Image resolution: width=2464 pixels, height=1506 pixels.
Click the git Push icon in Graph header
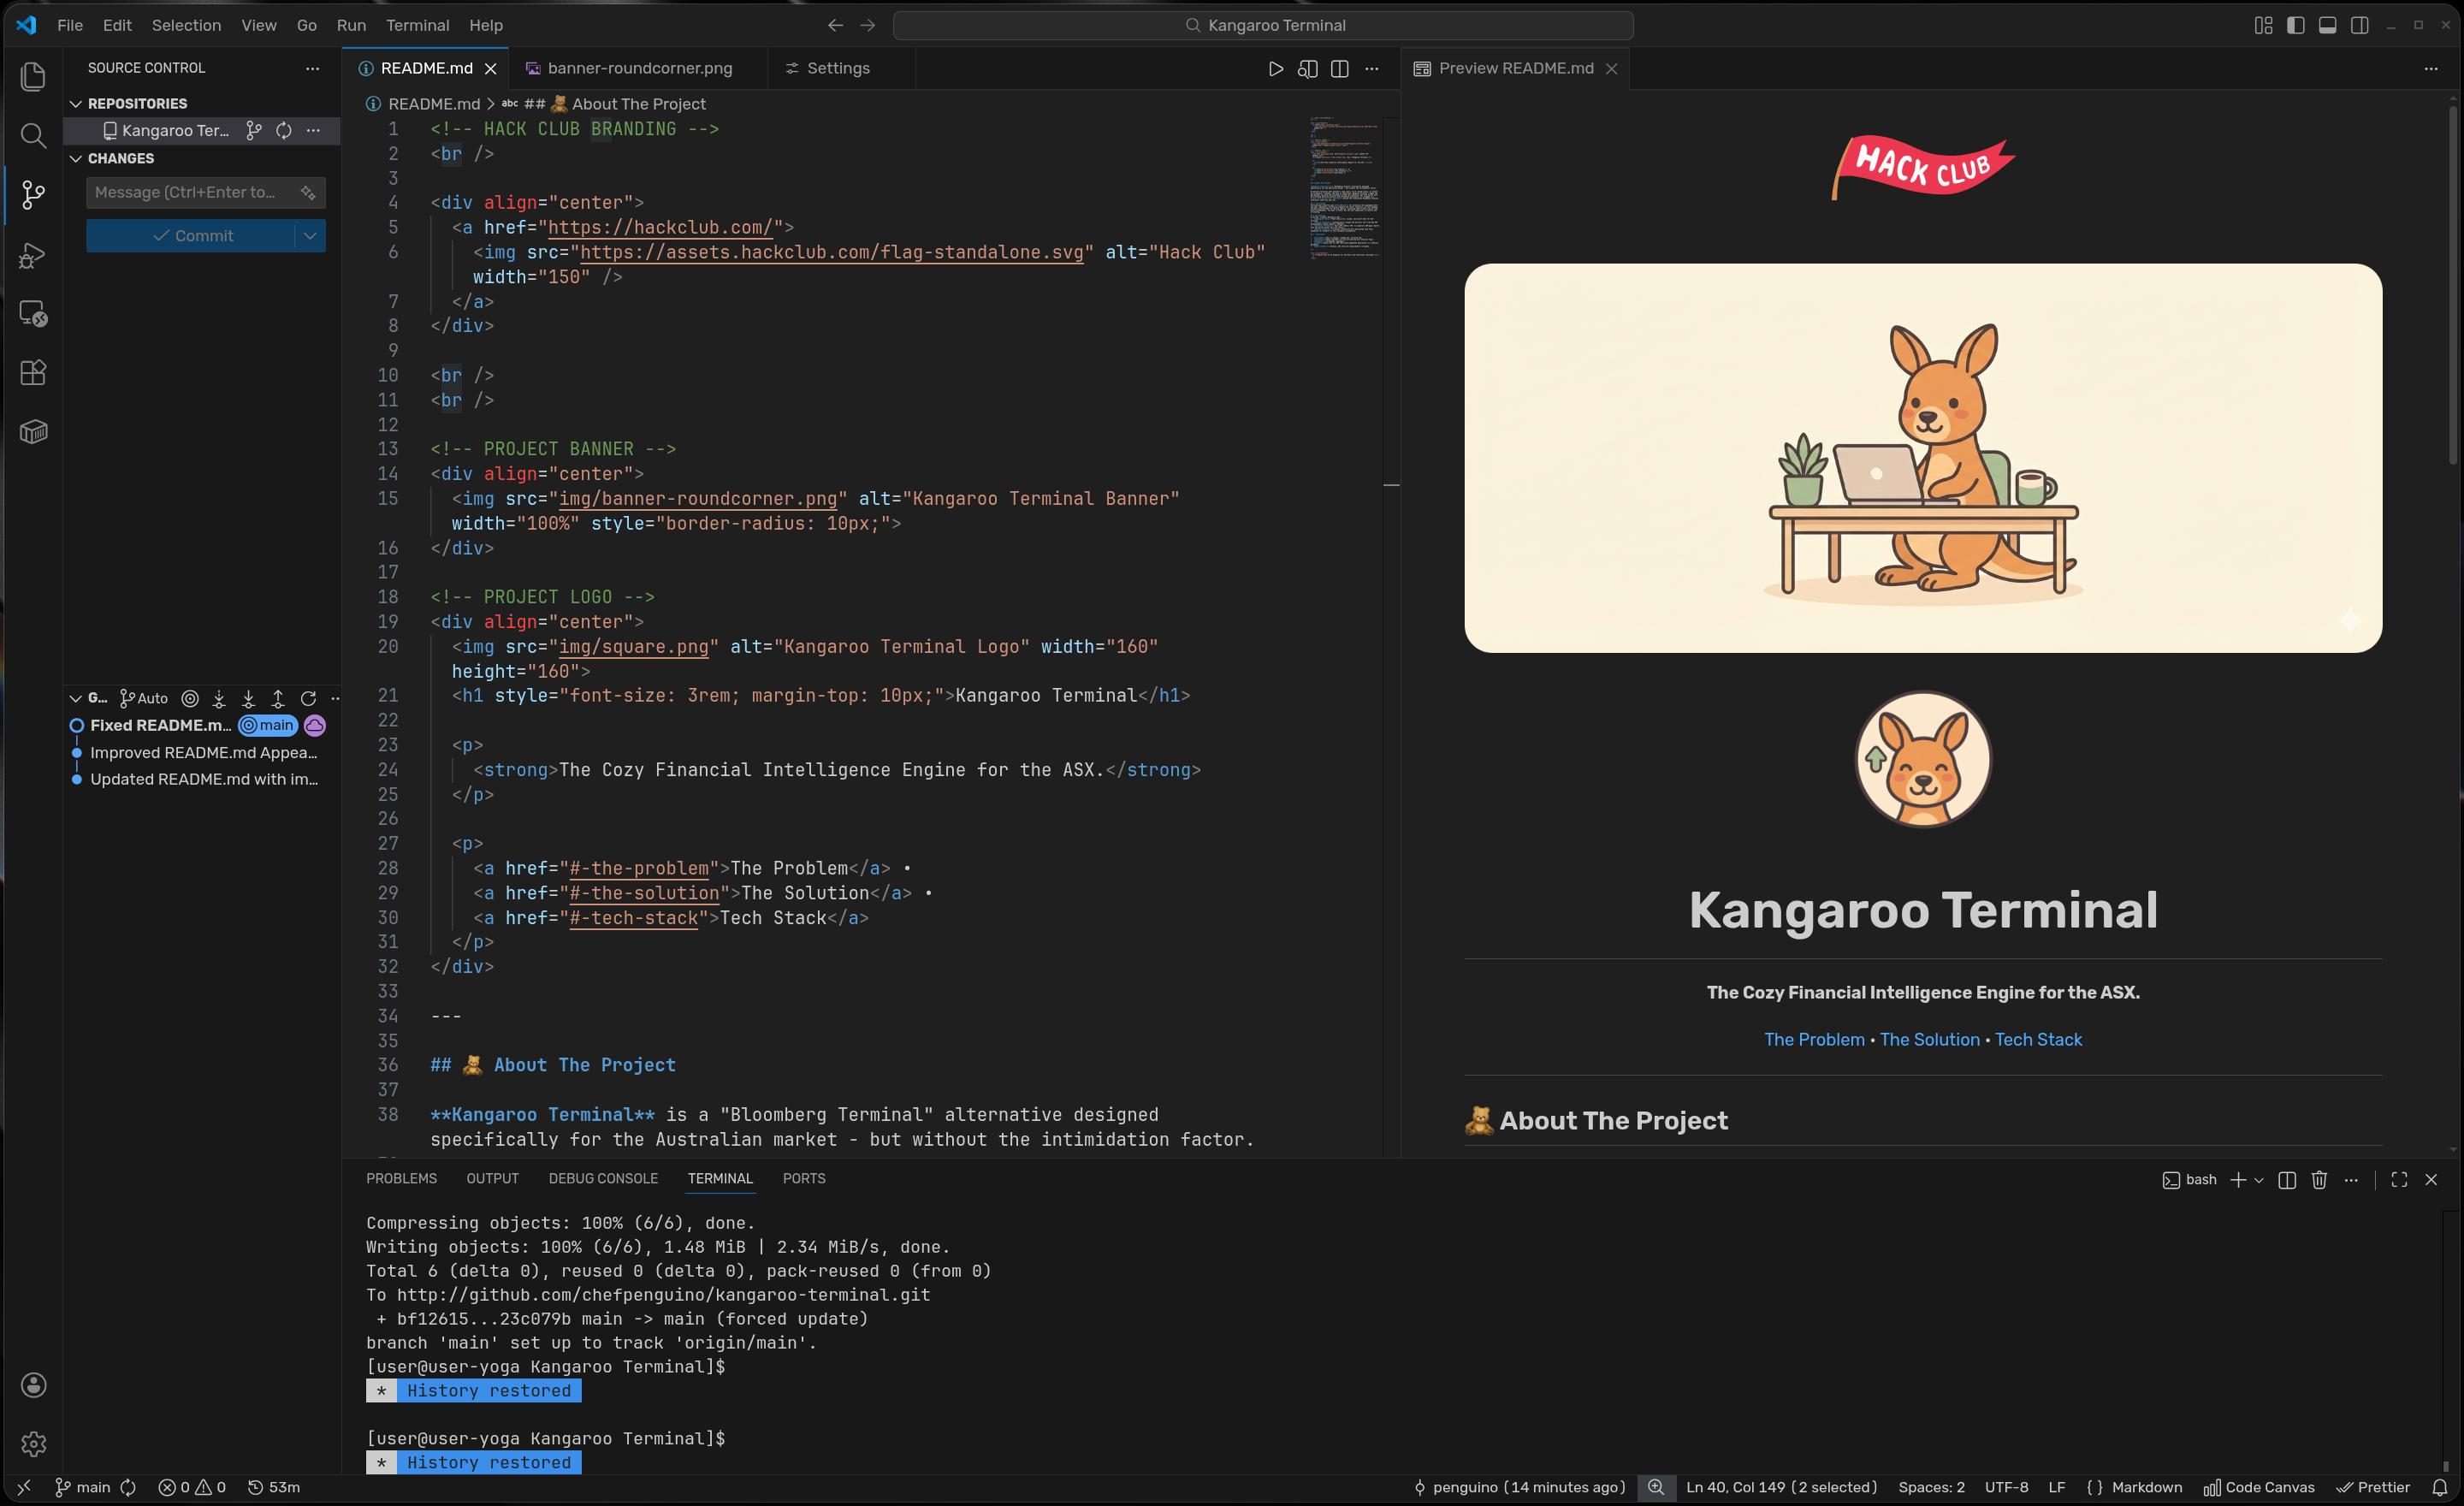pos(278,698)
